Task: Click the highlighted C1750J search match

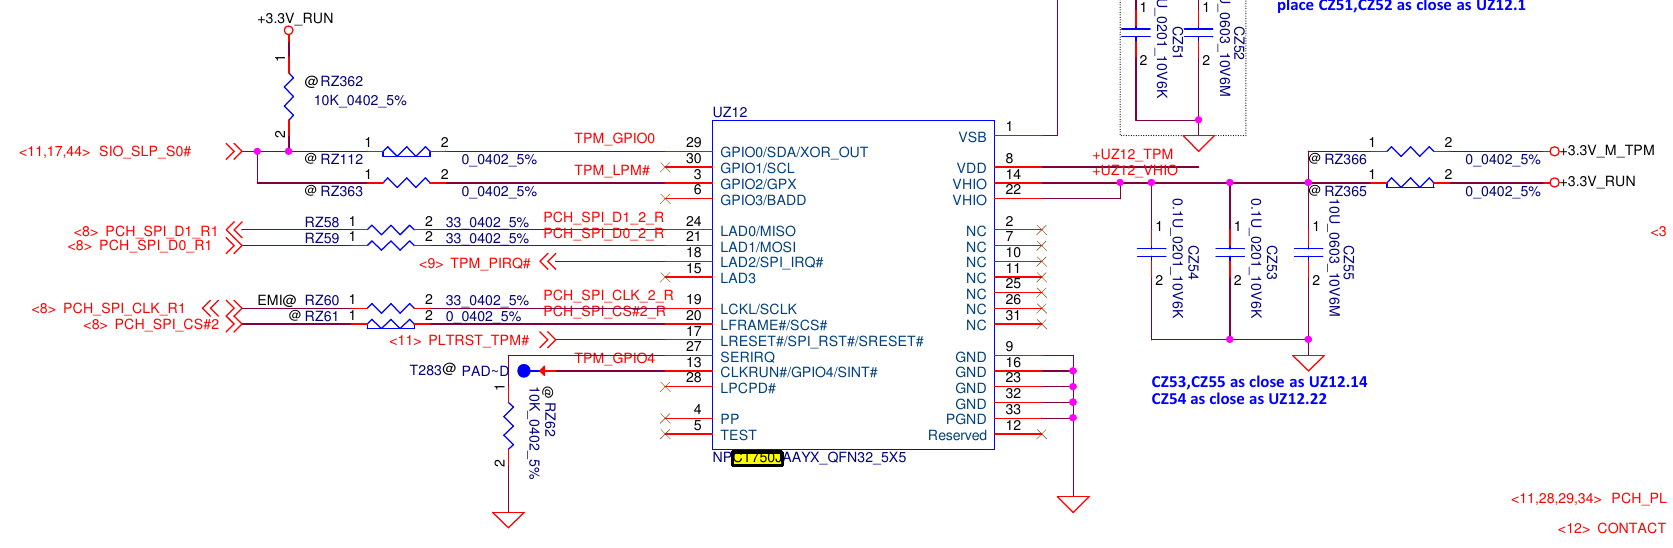Action: [x=757, y=458]
